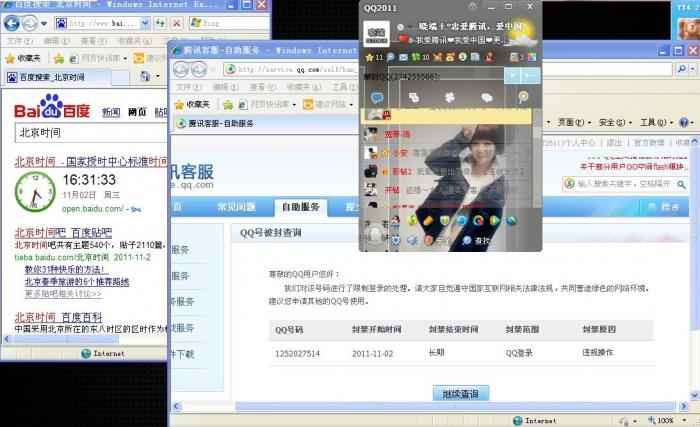Open the Soso S icon in QQ toolbar
The width and height of the screenshot is (700, 427).
tap(463, 57)
